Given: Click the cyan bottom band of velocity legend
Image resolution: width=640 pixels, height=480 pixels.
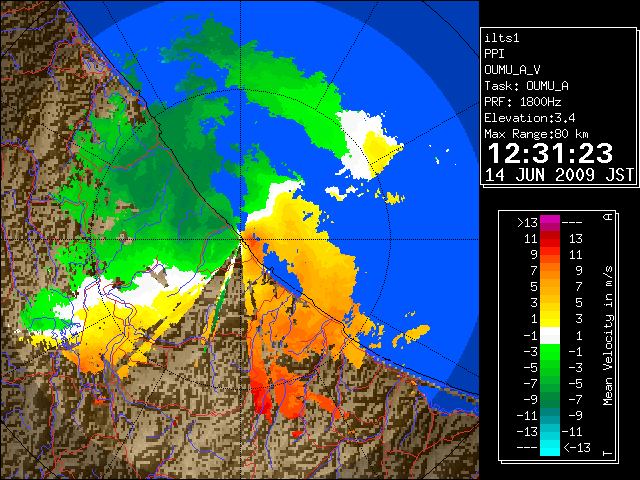Looking at the screenshot, I should (x=550, y=448).
